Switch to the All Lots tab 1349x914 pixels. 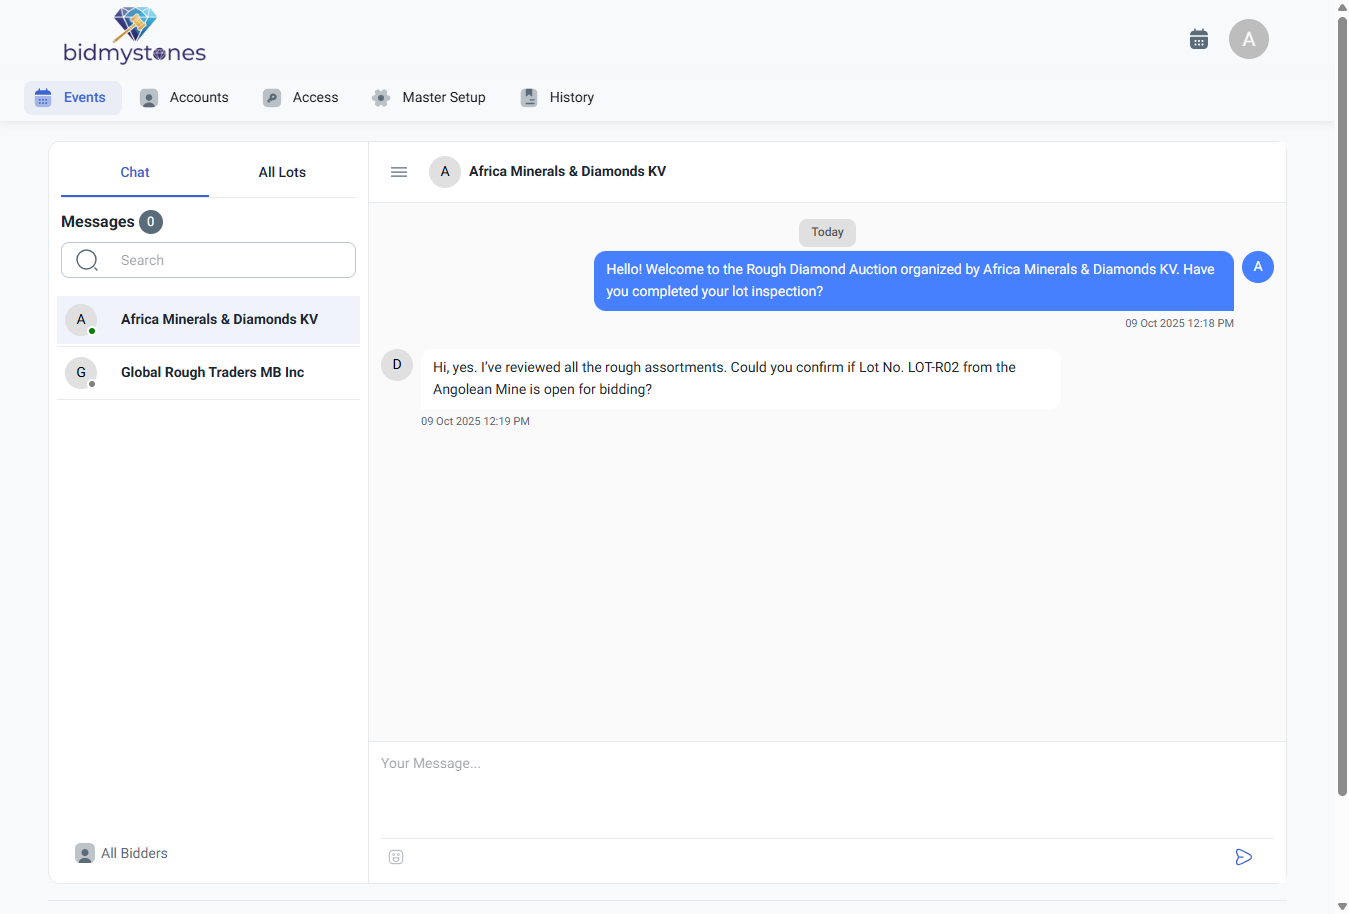click(x=282, y=172)
